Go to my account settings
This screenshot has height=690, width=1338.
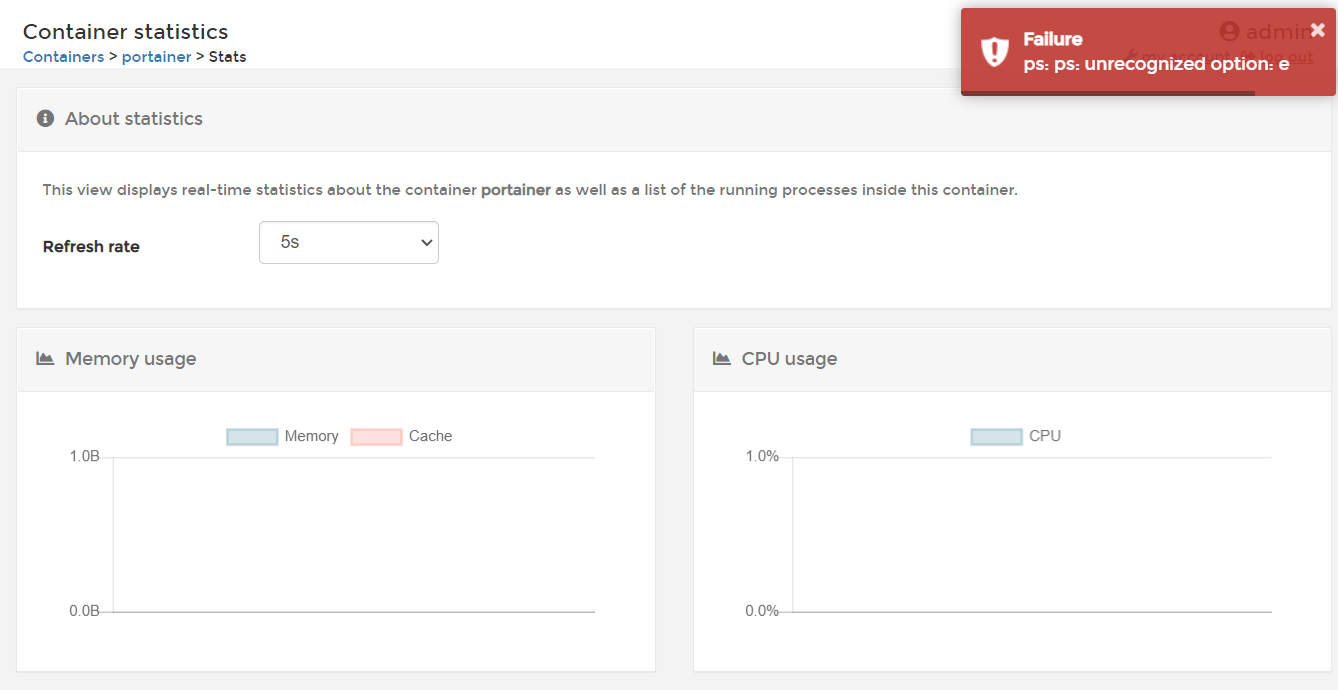(x=1186, y=56)
